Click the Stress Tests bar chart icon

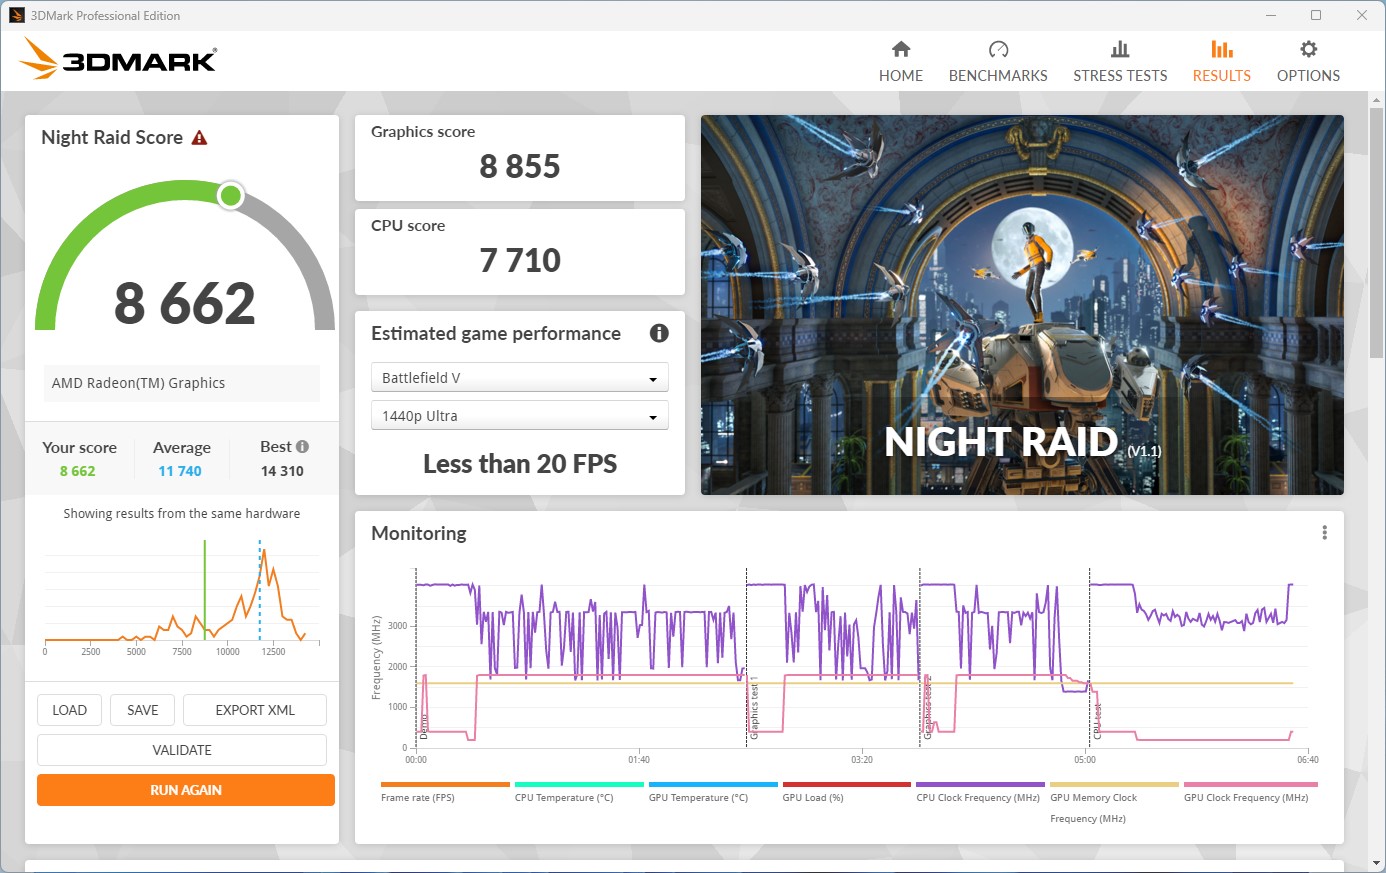[x=1120, y=49]
